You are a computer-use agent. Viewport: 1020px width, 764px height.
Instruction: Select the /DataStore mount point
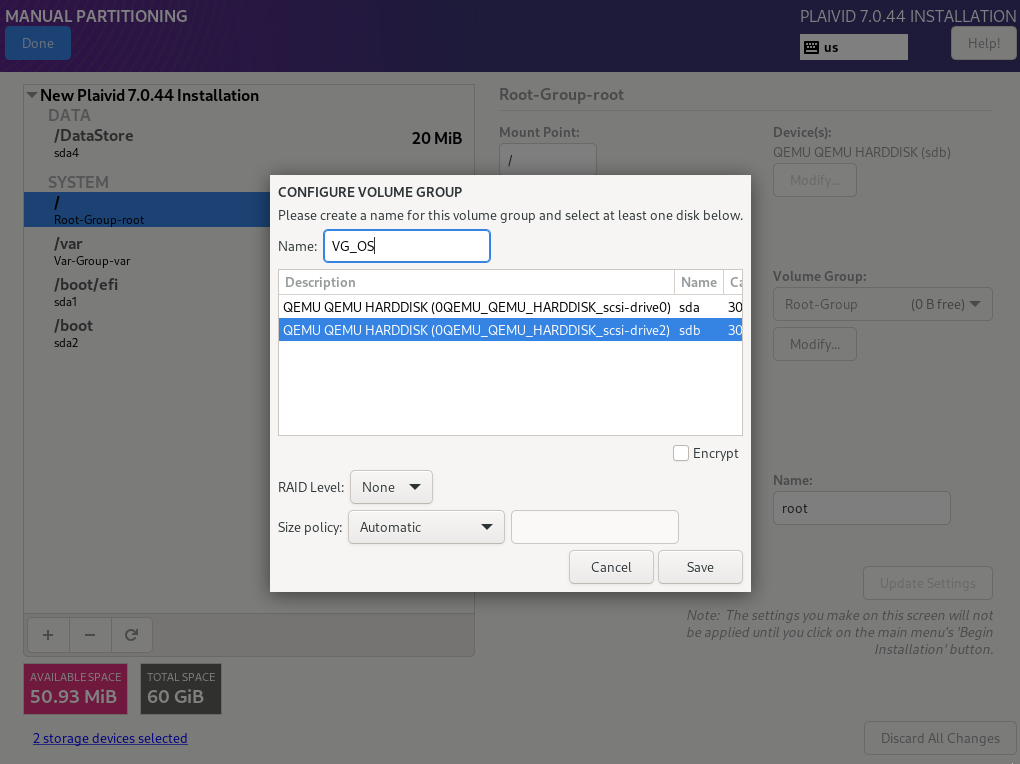[249, 143]
